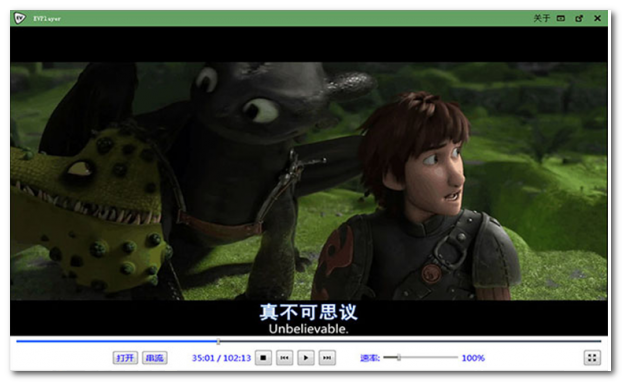Enter fullscreen mode with the fullscreen icon
This screenshot has height=382, width=622.
pyautogui.click(x=592, y=358)
